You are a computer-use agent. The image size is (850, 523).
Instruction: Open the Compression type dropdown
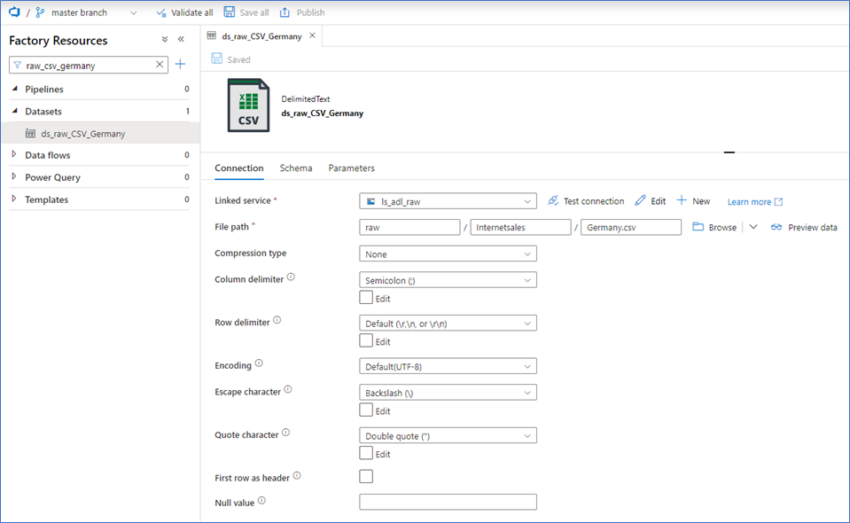(x=447, y=254)
